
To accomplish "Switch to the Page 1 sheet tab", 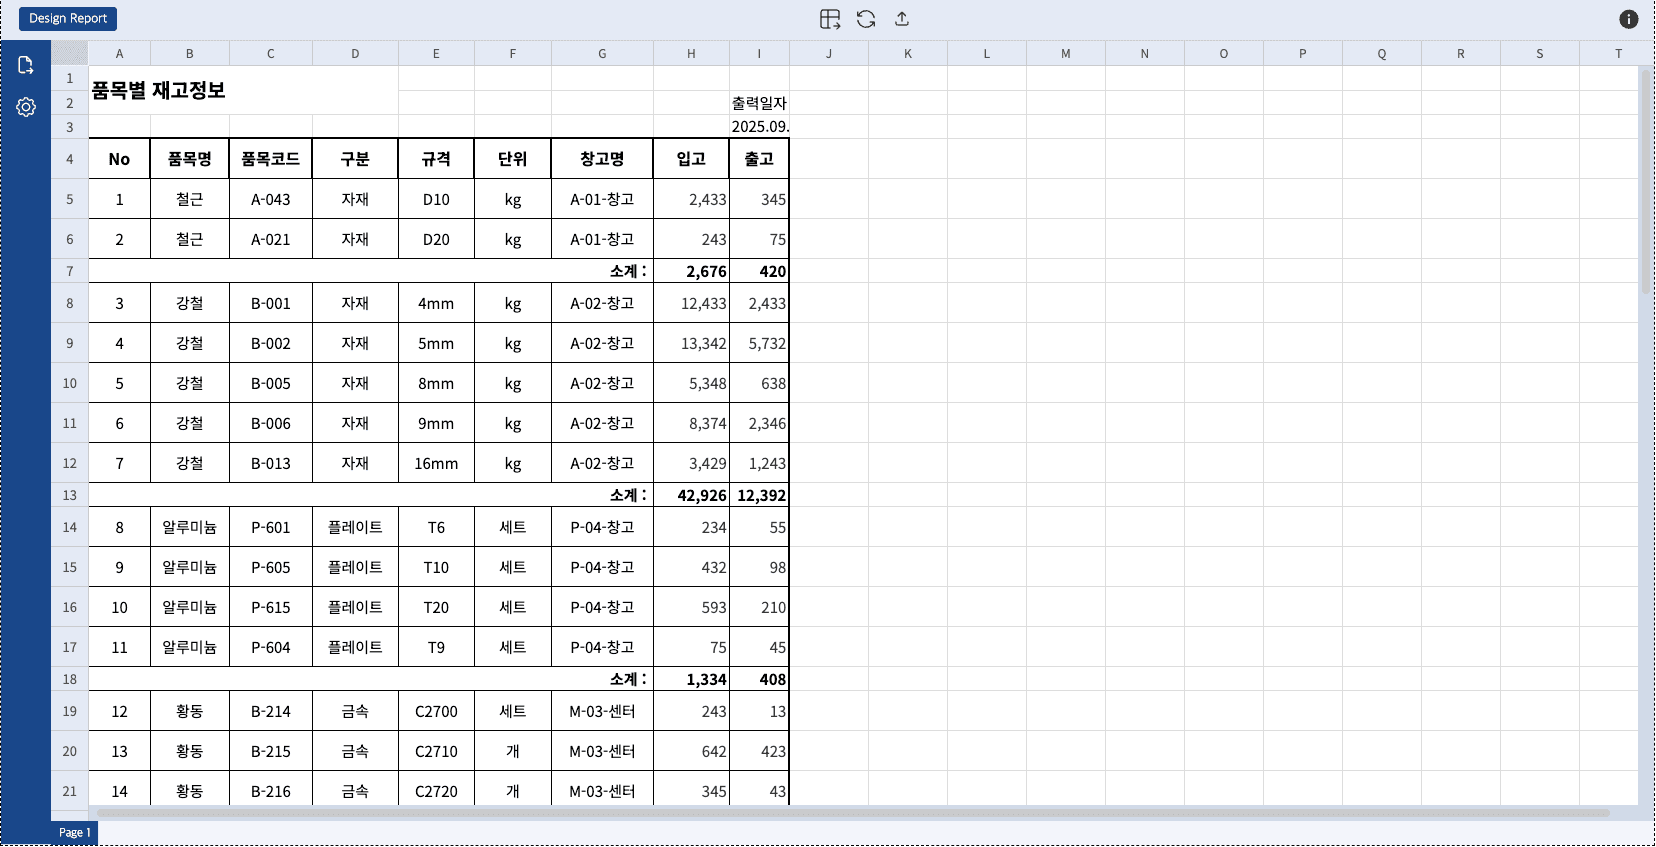I will tap(74, 832).
